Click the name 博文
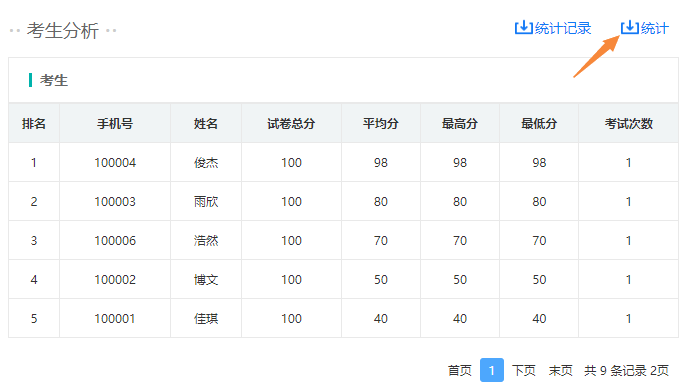 click(x=206, y=279)
